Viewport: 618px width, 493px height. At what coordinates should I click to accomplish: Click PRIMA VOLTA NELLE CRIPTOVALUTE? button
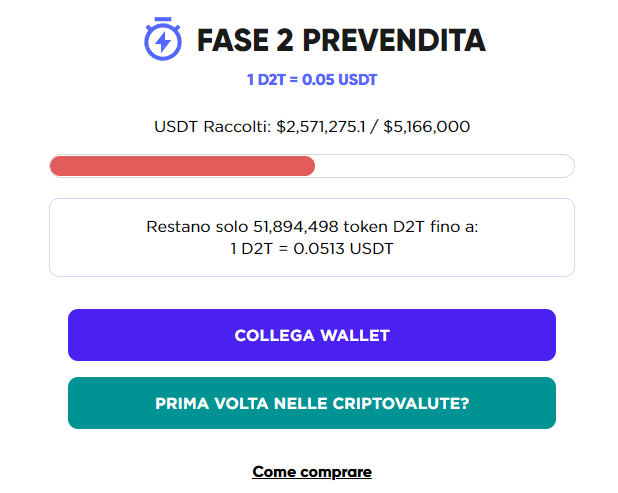(x=312, y=403)
